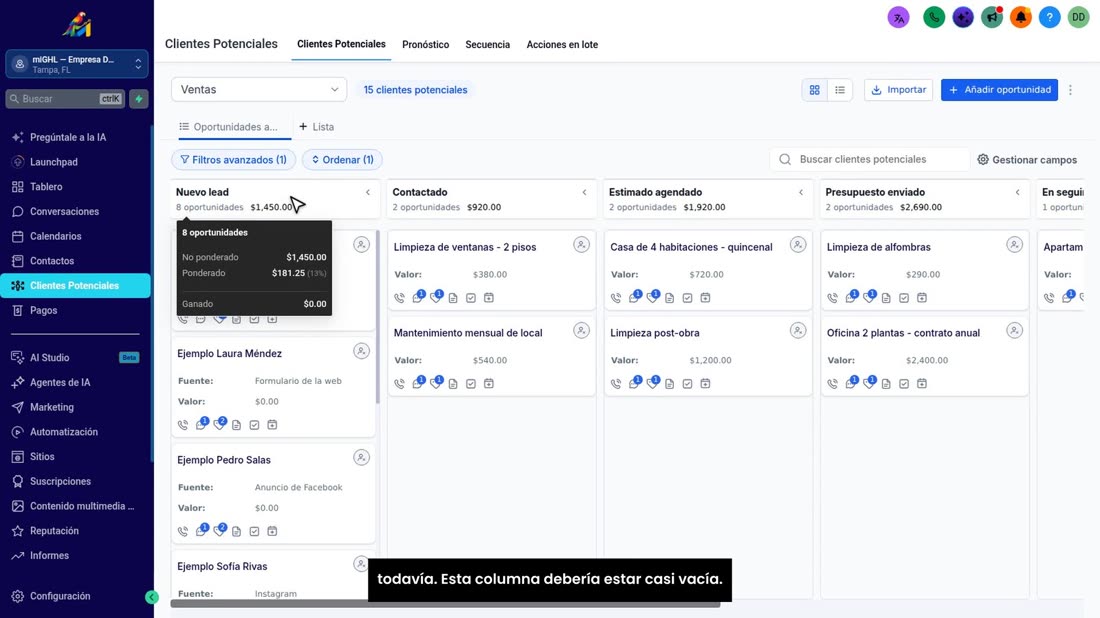Image resolution: width=1100 pixels, height=618 pixels.
Task: Open the Ejemplo Pedro Salas opportunity card
Action: click(x=273, y=492)
